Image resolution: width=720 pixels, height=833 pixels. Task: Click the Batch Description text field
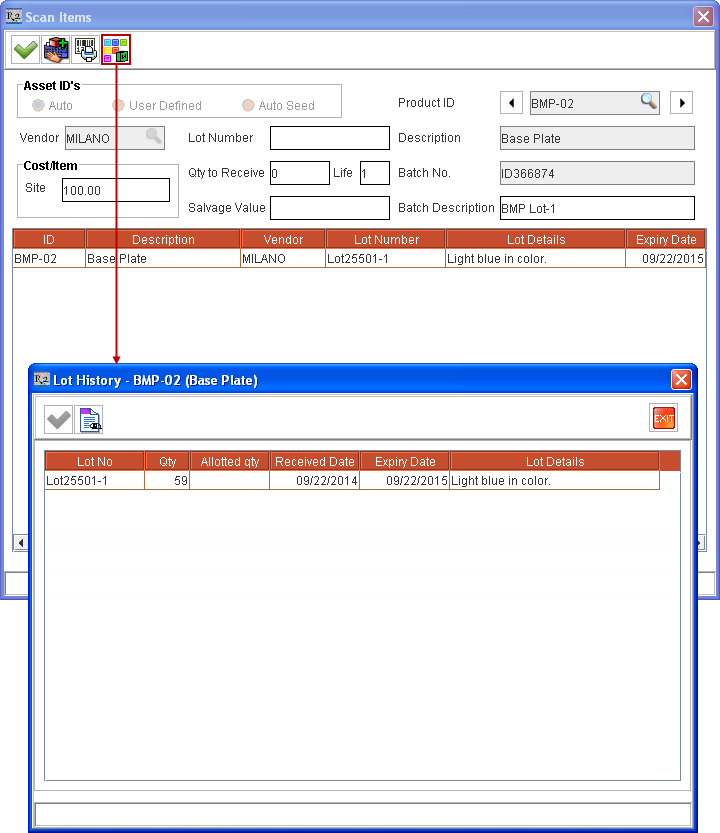point(596,208)
